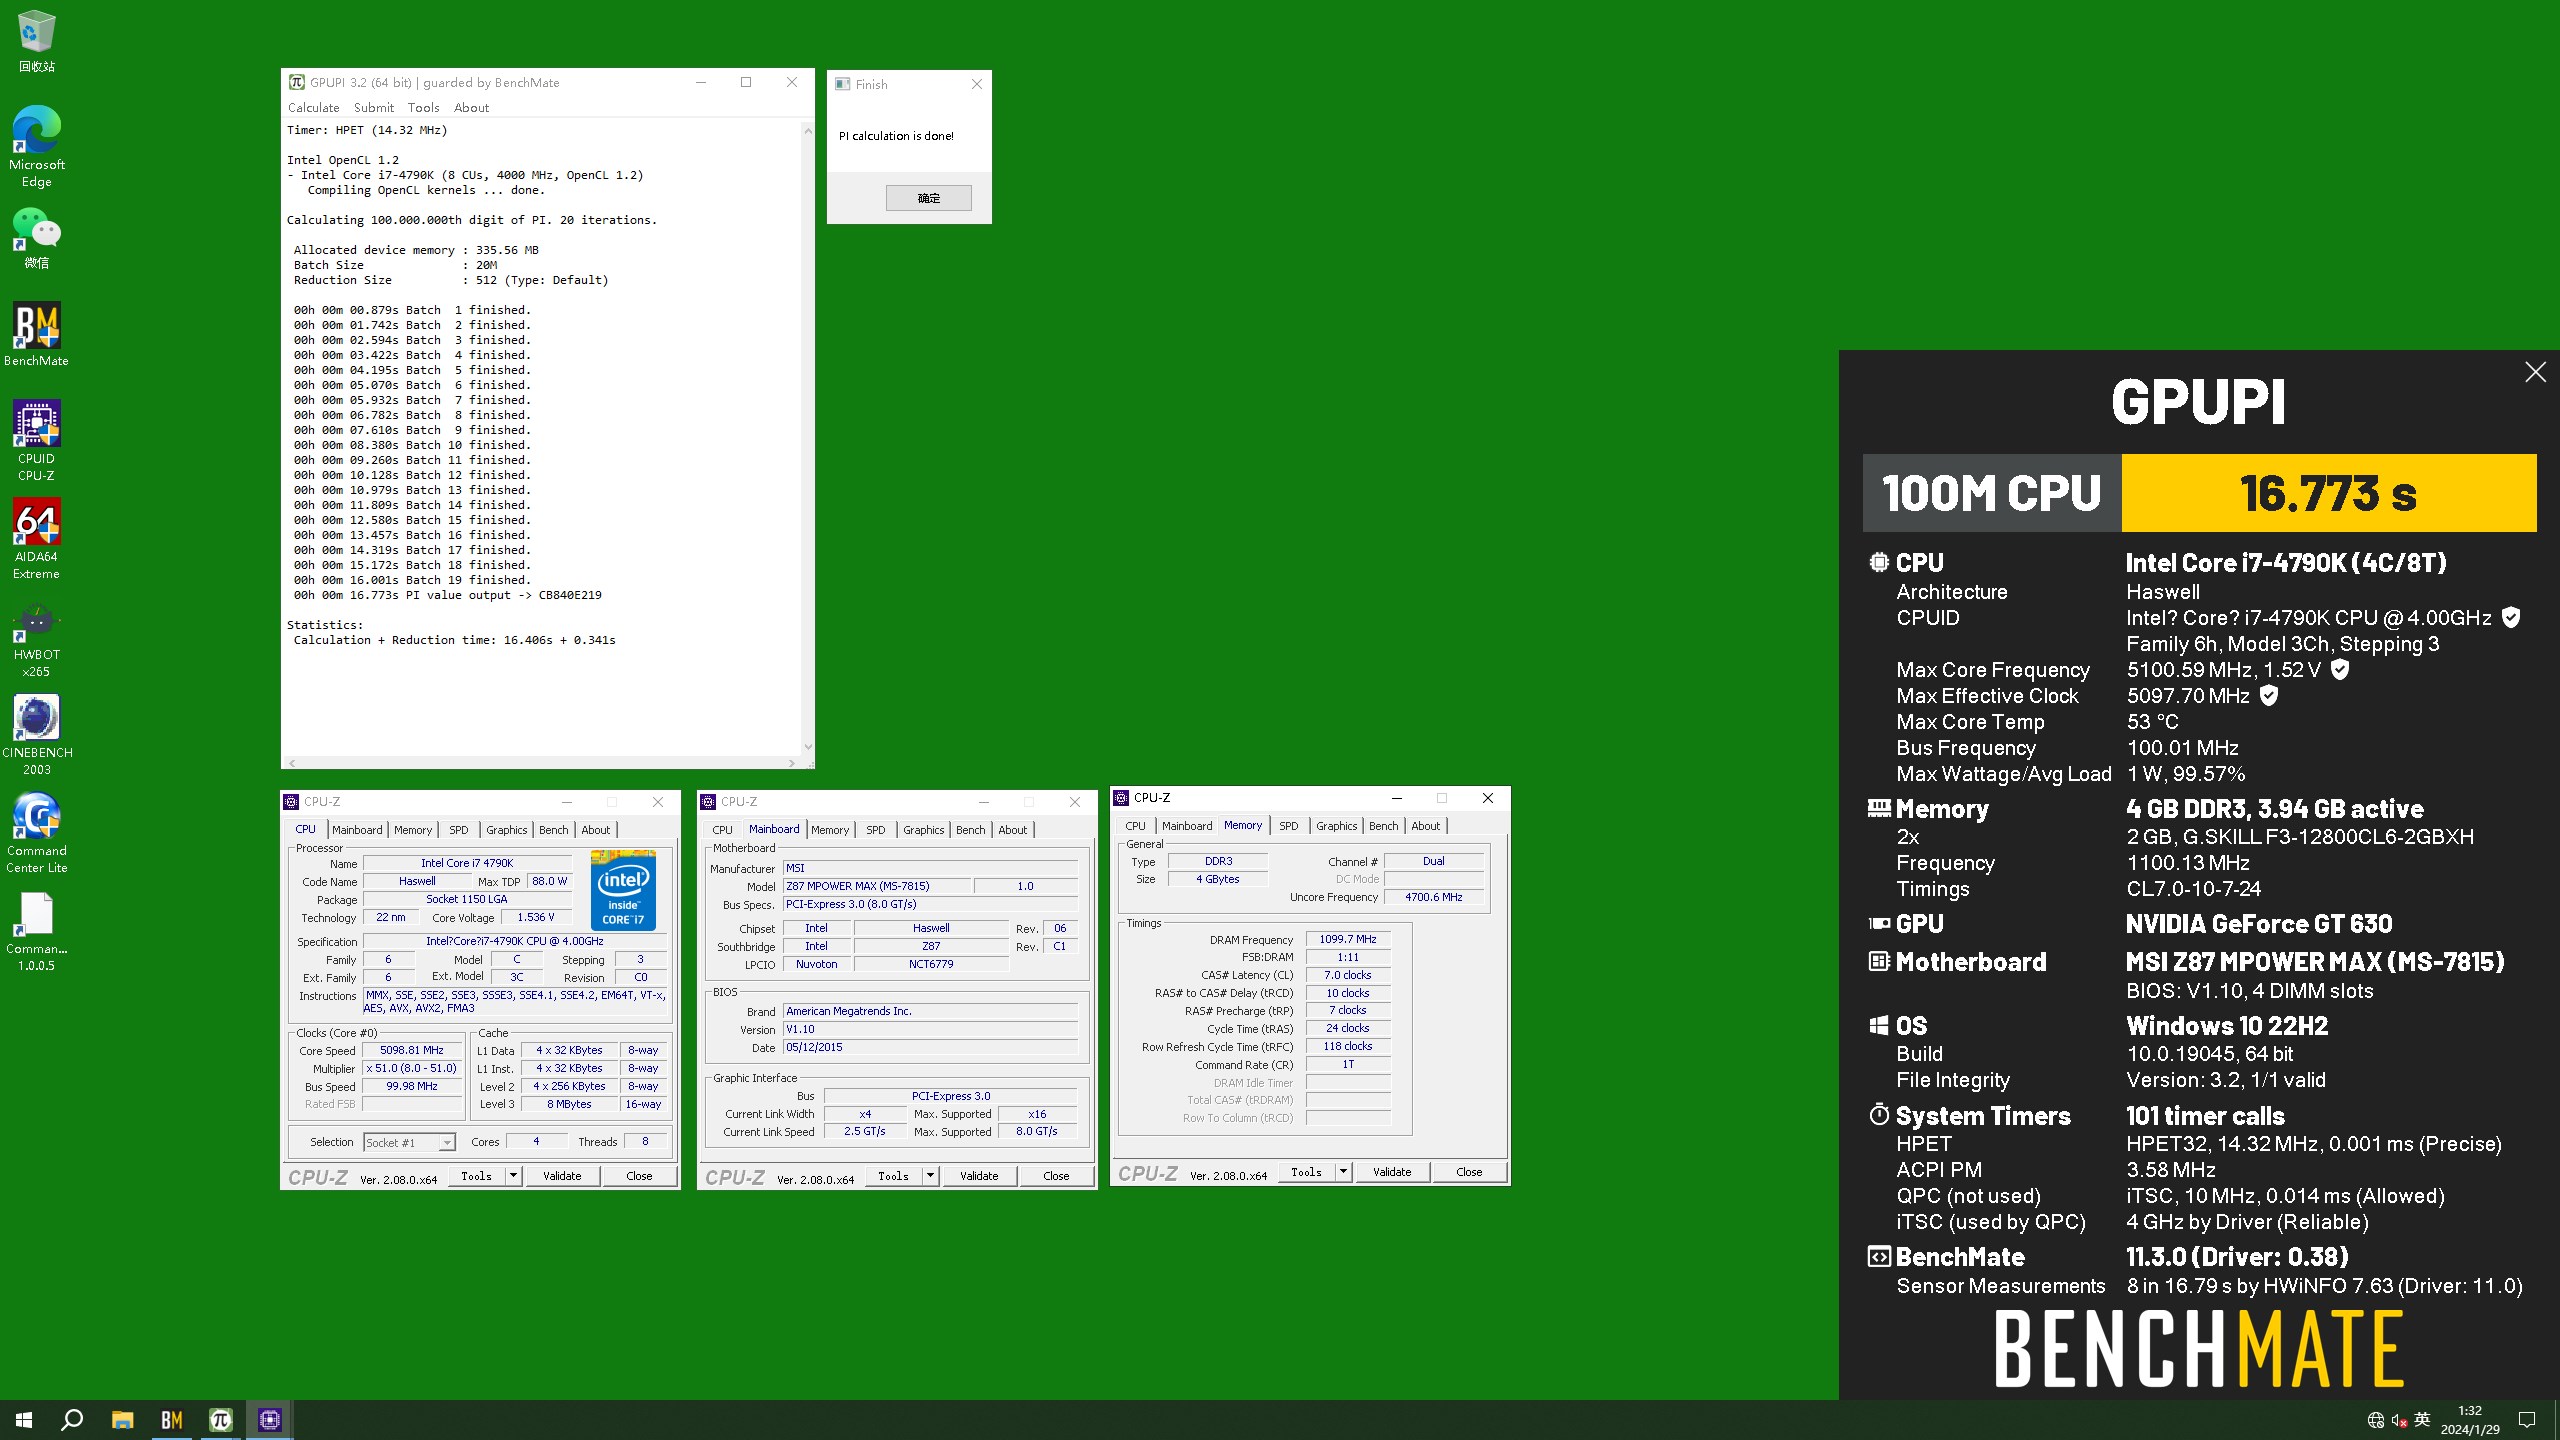Open CINEBENCH 2003 desktop shortcut
The width and height of the screenshot is (2560, 1440).
click(37, 735)
